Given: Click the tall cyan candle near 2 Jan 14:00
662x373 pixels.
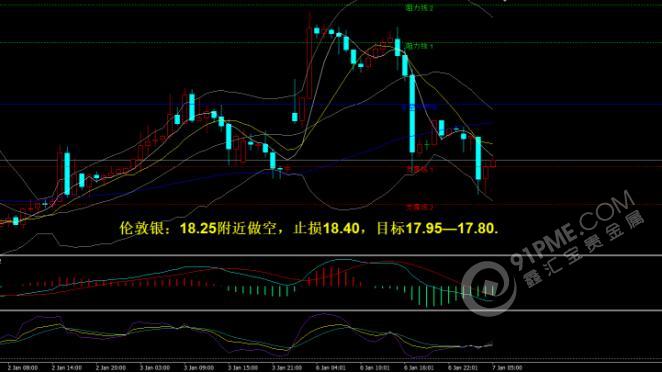Looking at the screenshot, I should [67, 174].
